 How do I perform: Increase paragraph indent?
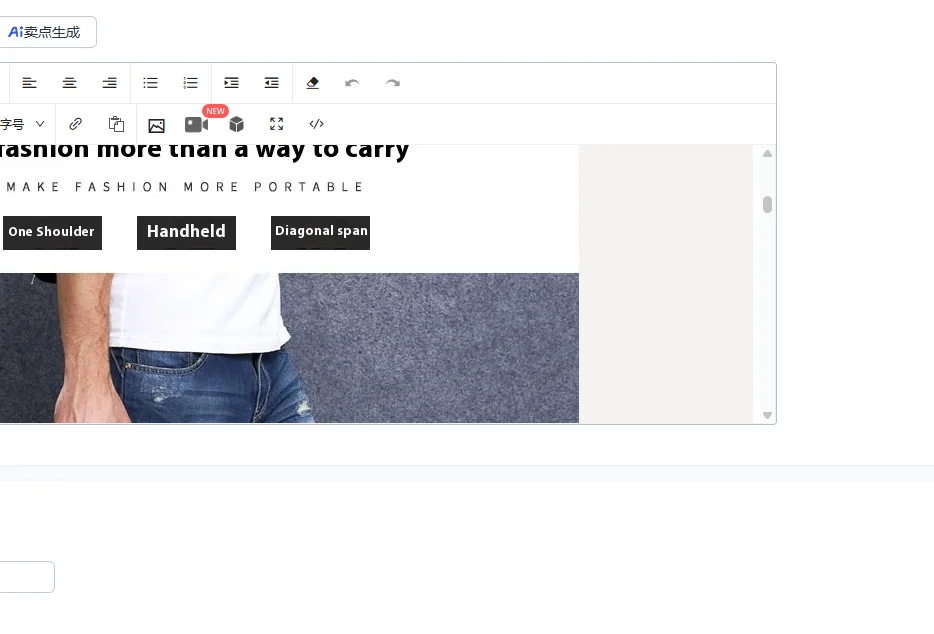point(232,83)
